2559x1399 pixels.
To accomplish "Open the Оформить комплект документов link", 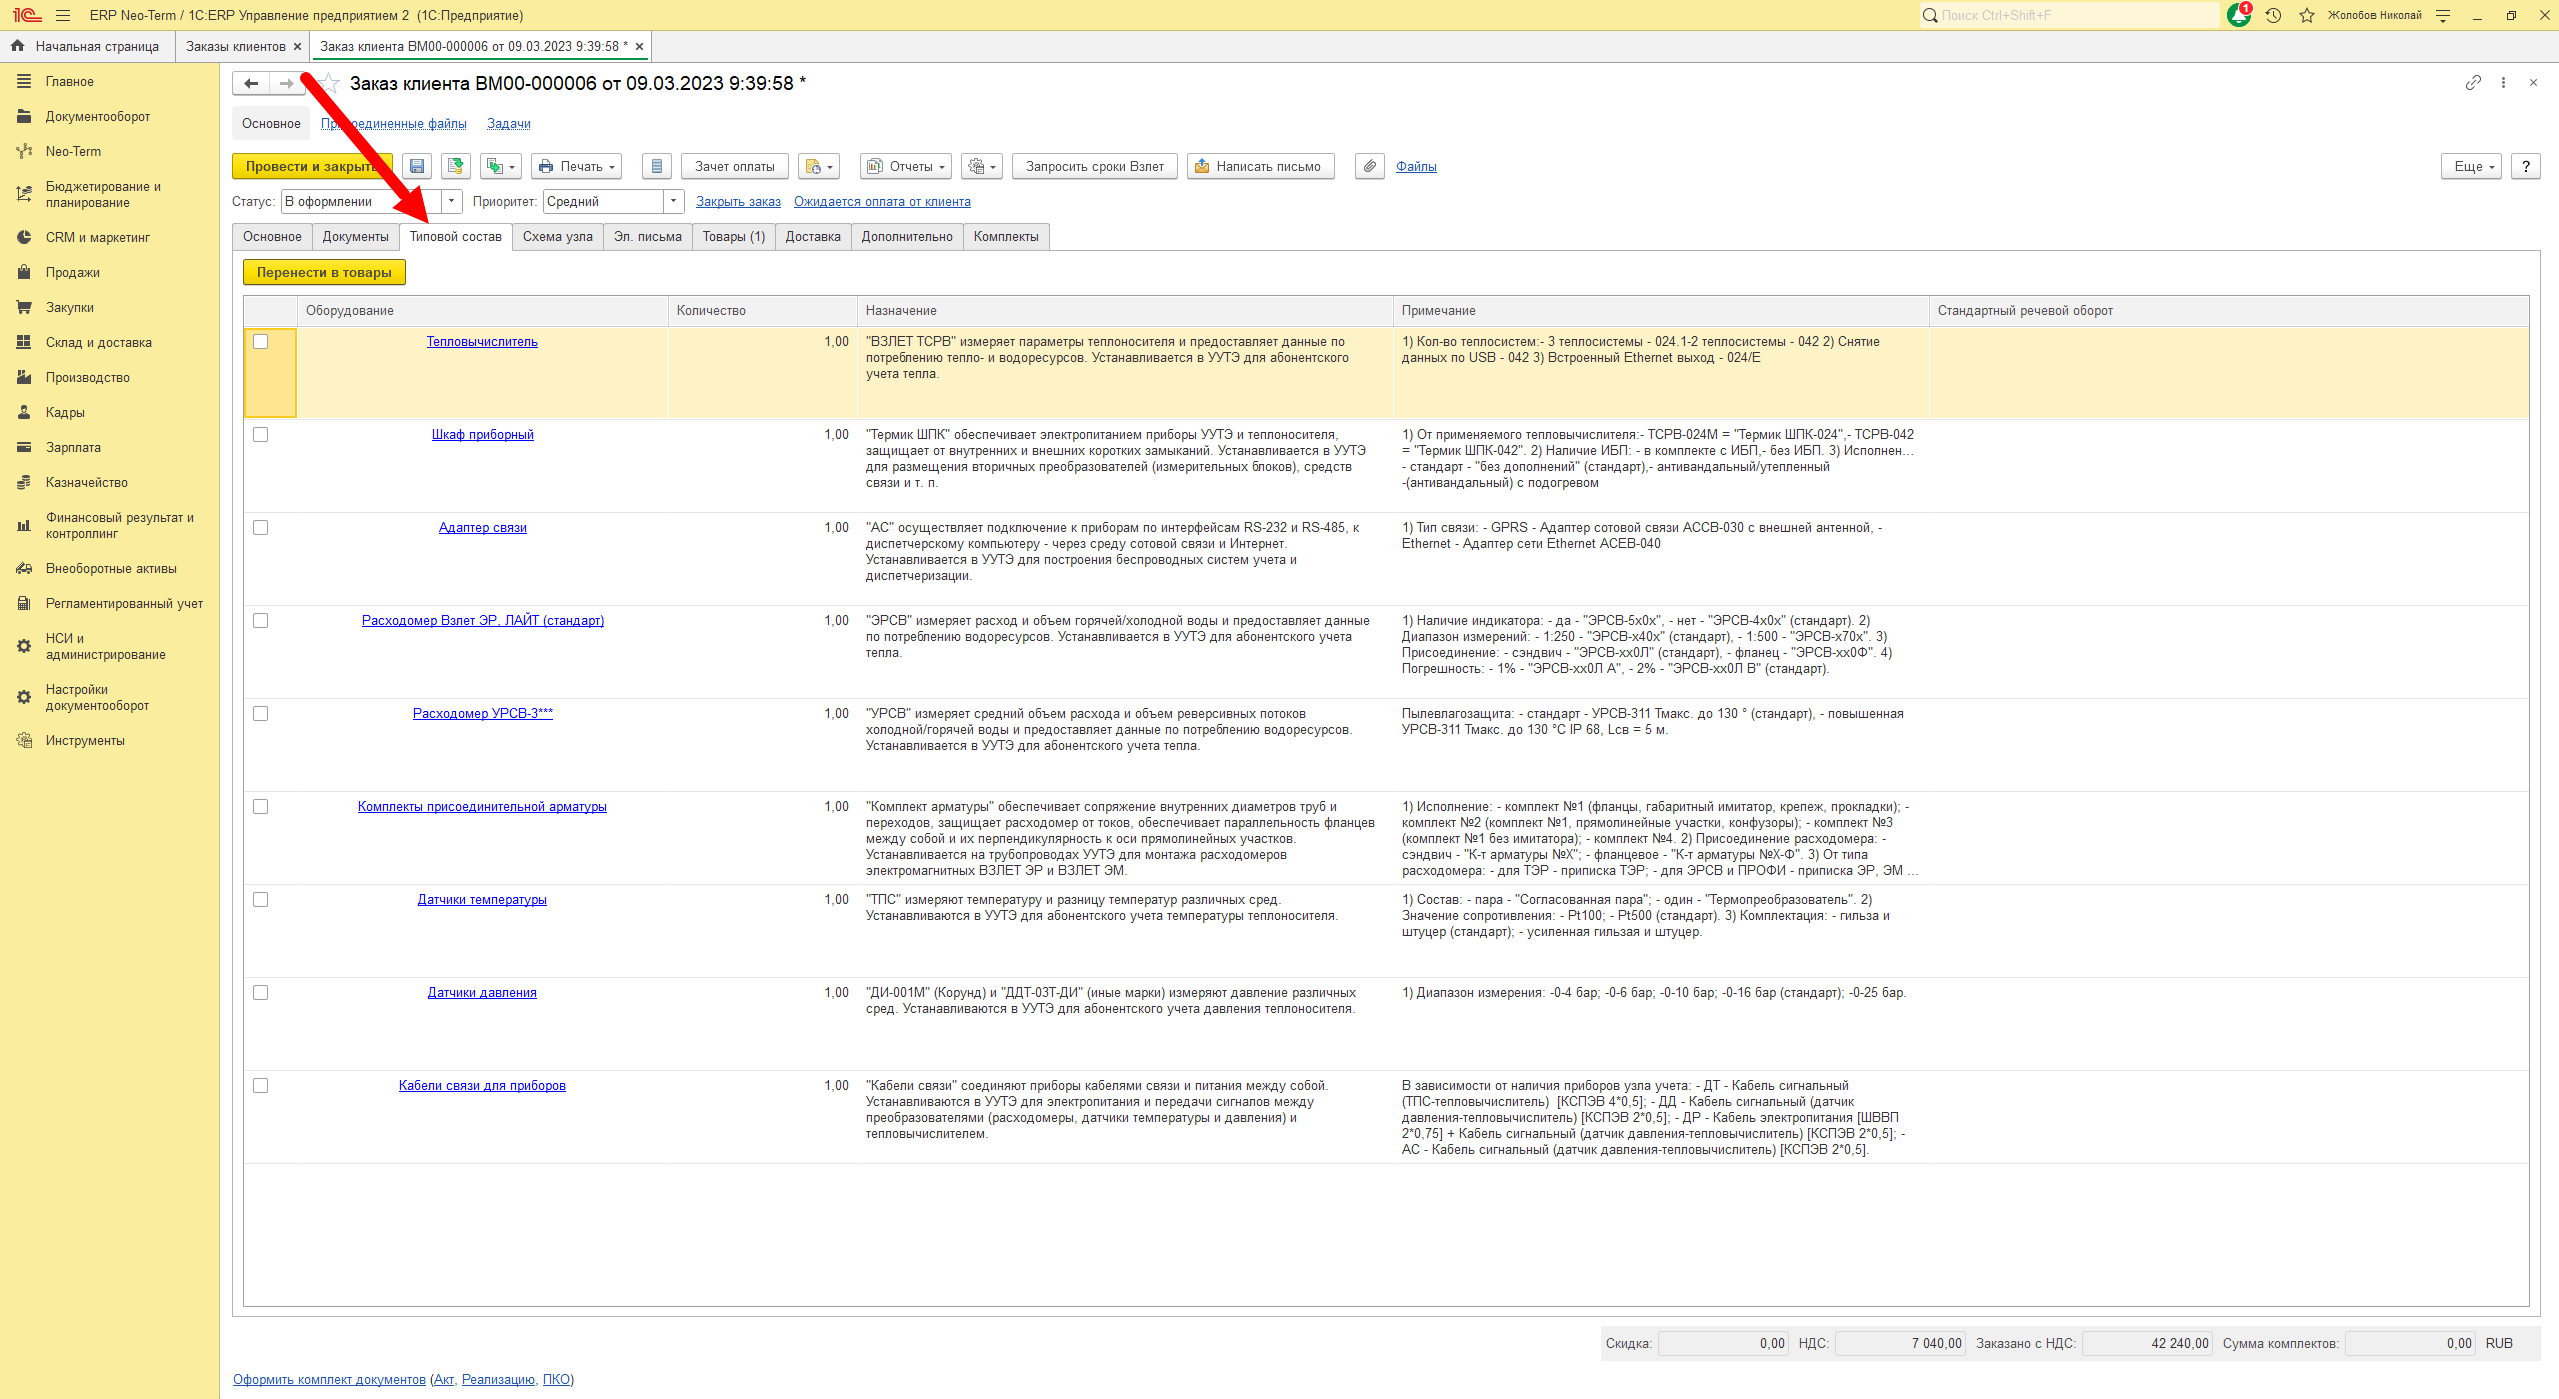I will pos(329,1380).
